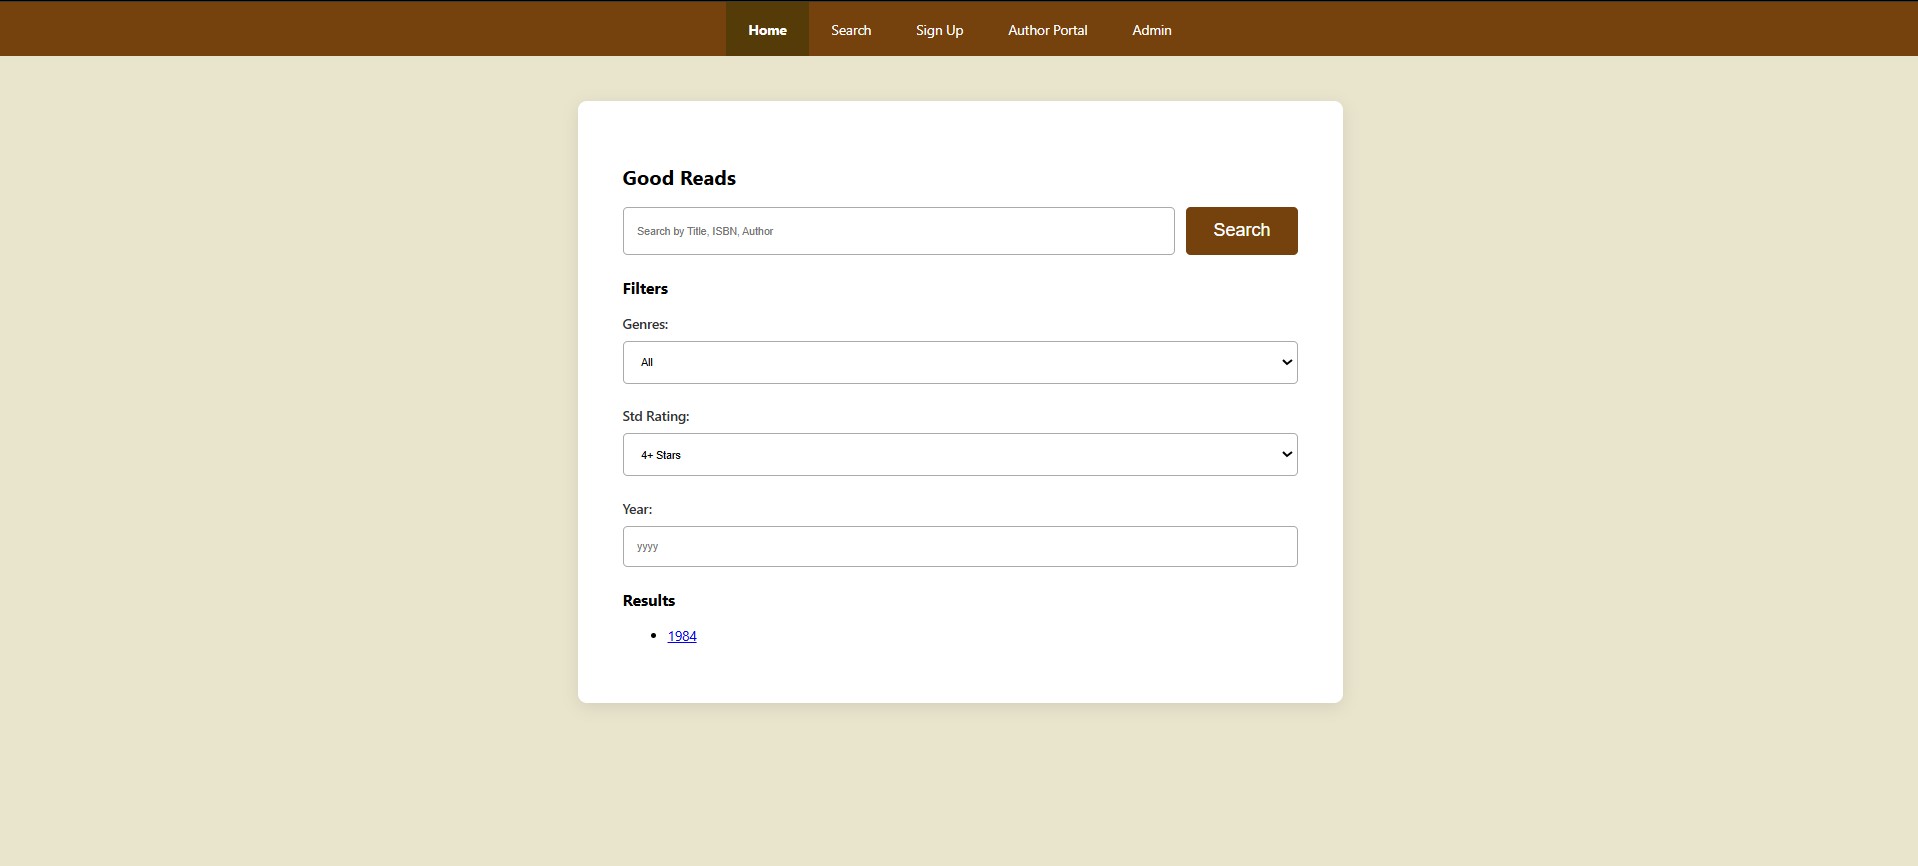Click the Good Reads heading
The height and width of the screenshot is (866, 1918).
point(679,178)
